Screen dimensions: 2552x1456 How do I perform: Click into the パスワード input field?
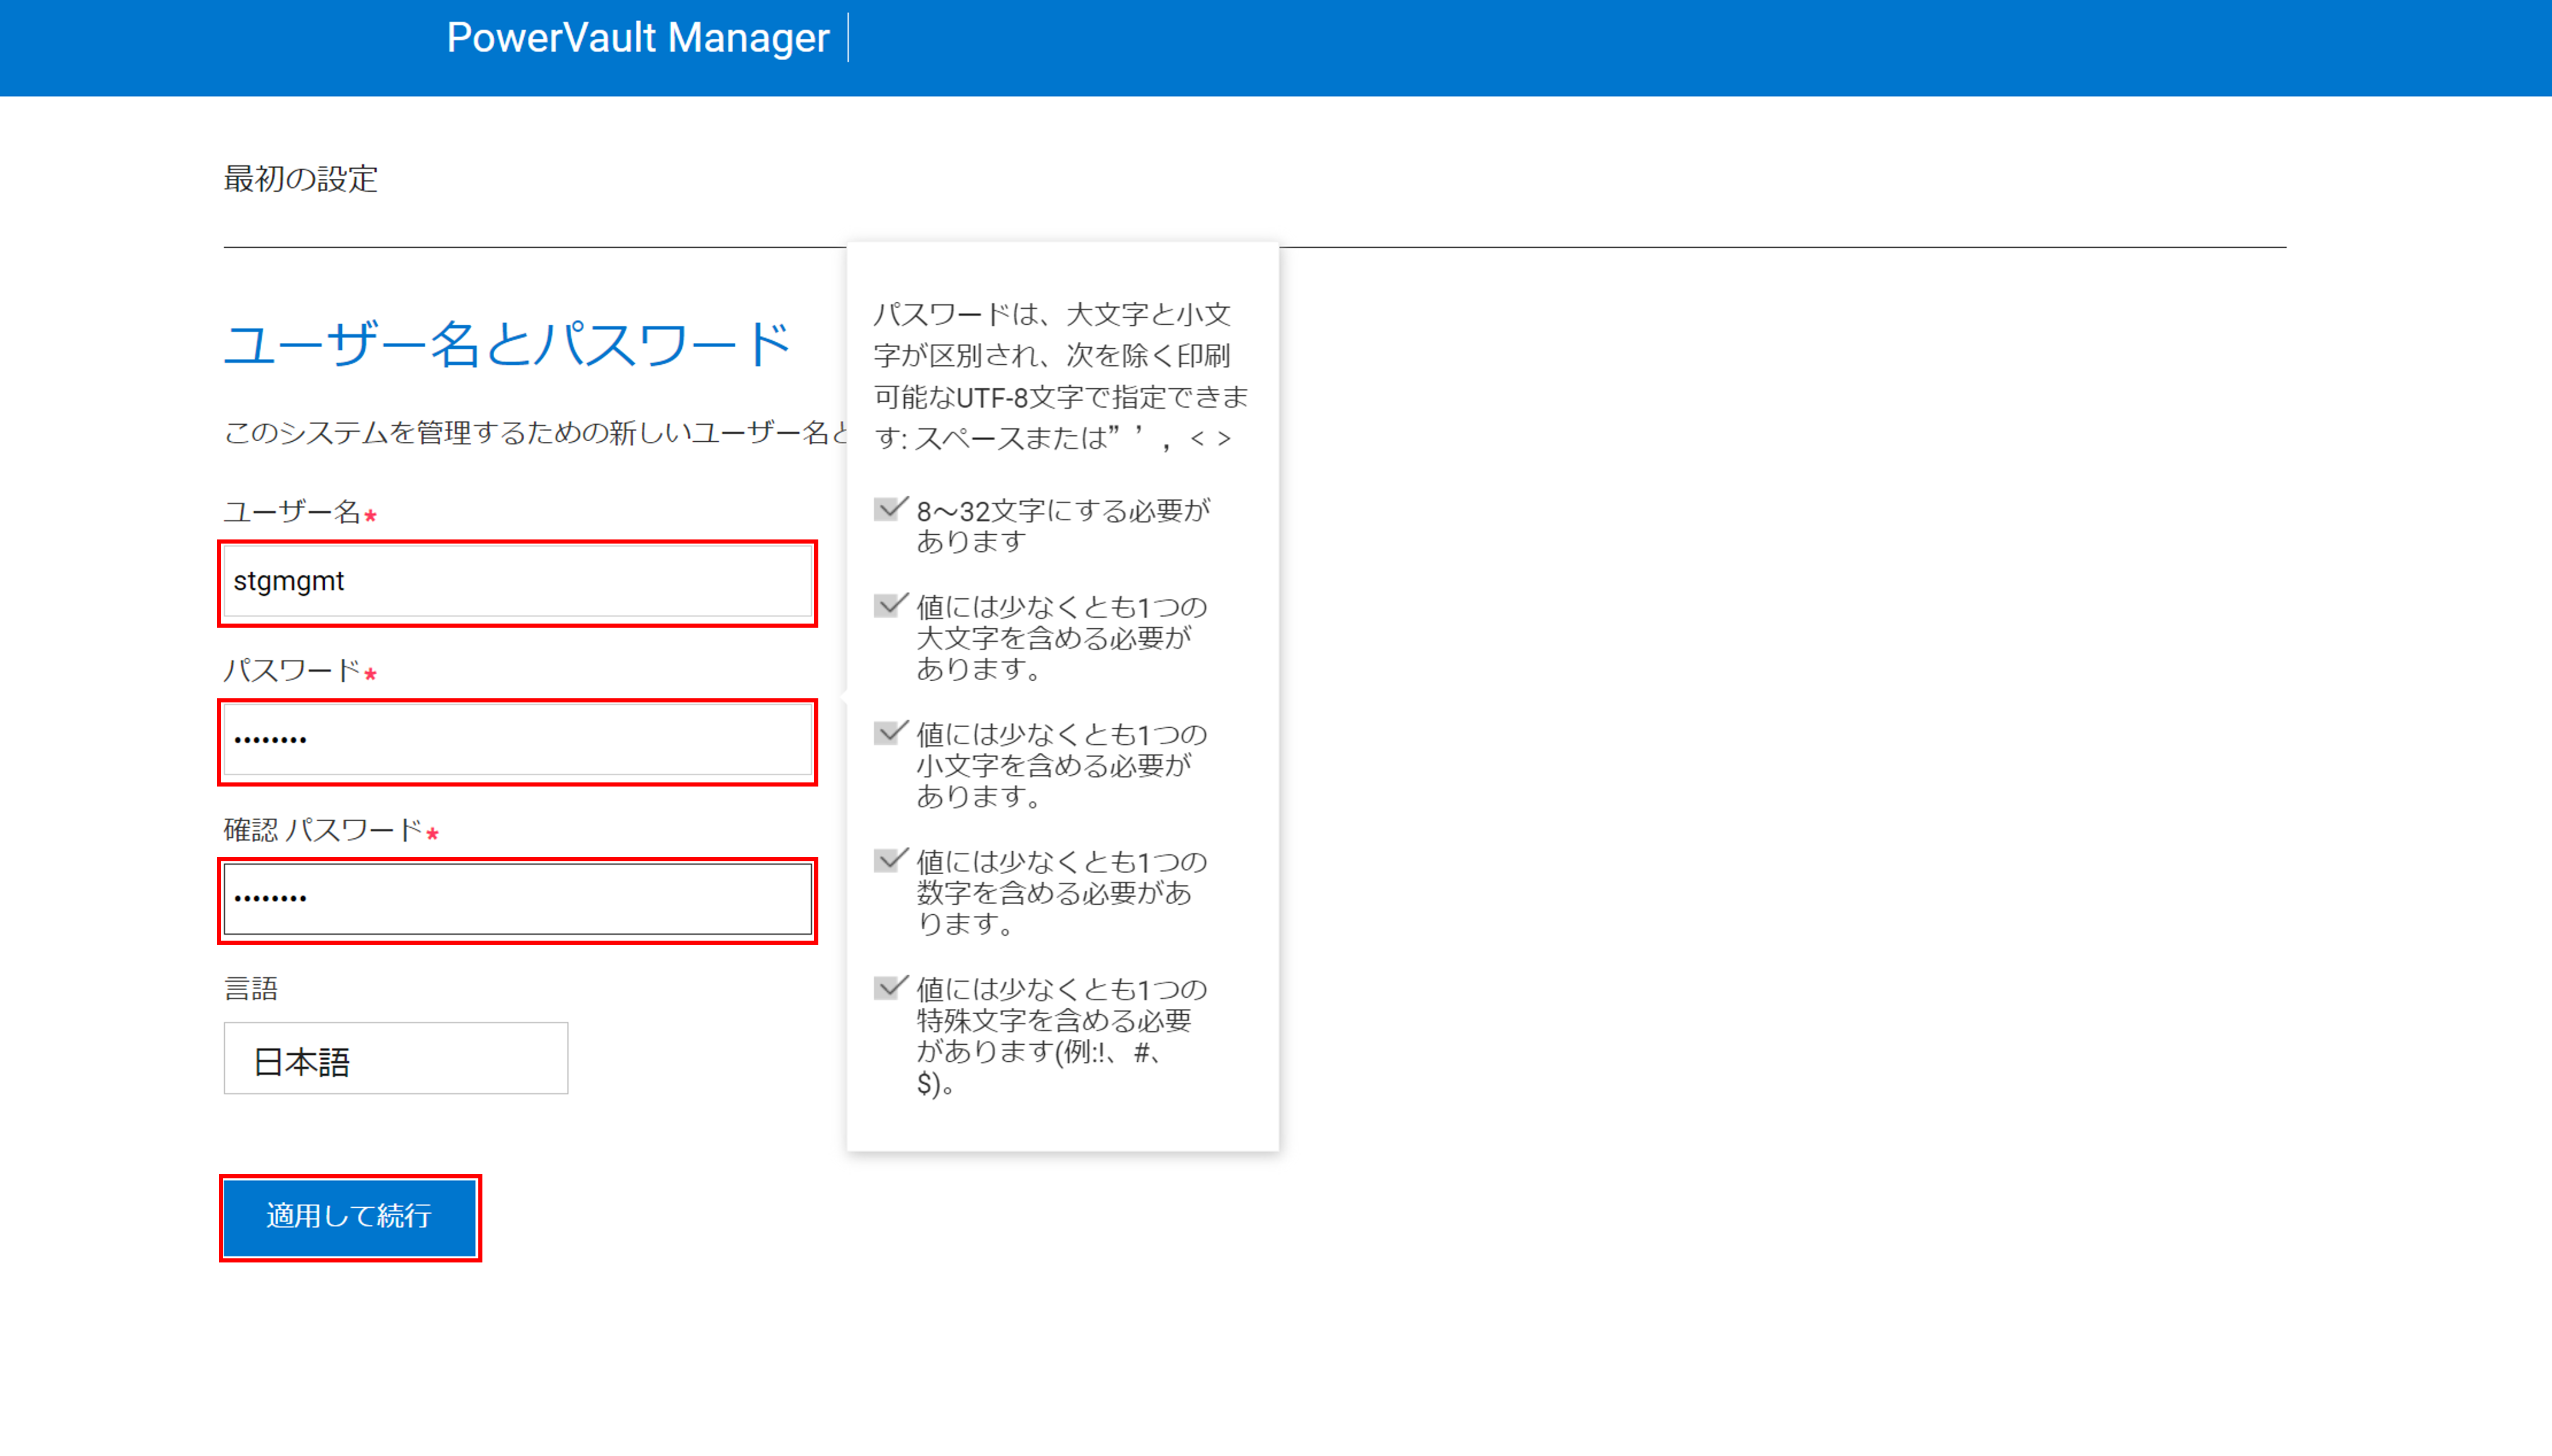tap(517, 740)
